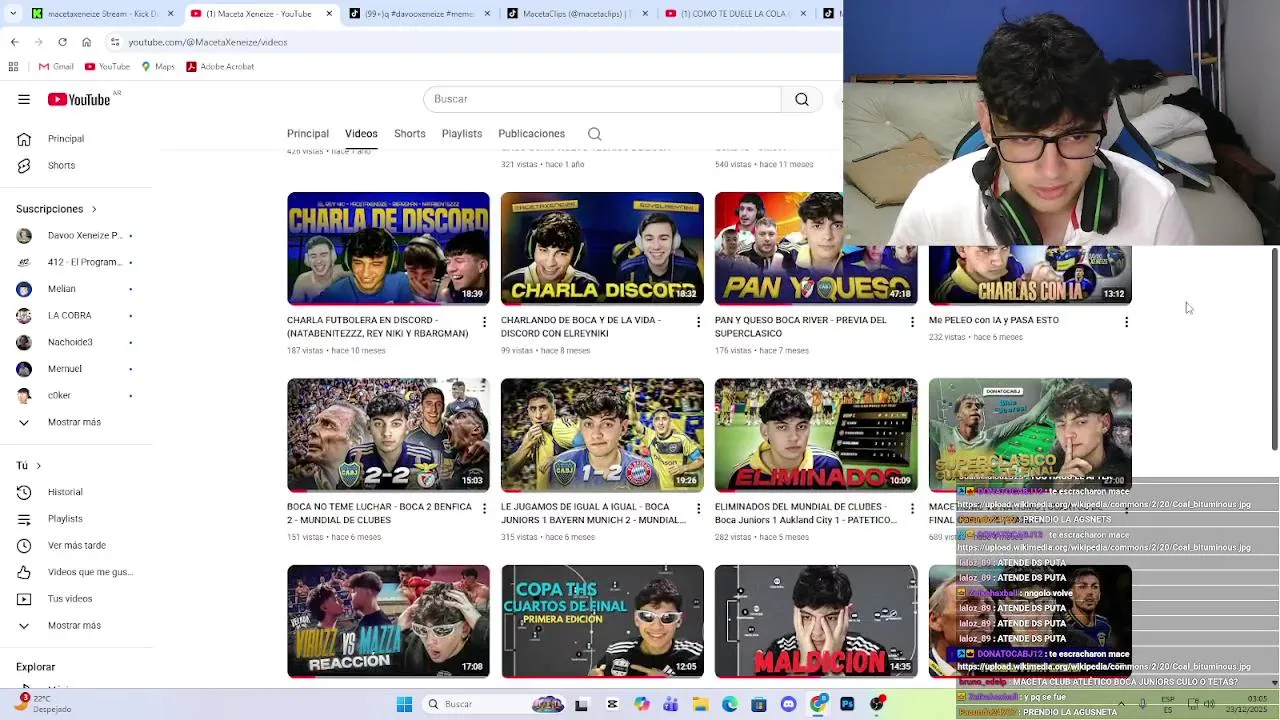Open Davoo Xeneize subscription channel
Image resolution: width=1280 pixels, height=720 pixels.
(x=75, y=236)
